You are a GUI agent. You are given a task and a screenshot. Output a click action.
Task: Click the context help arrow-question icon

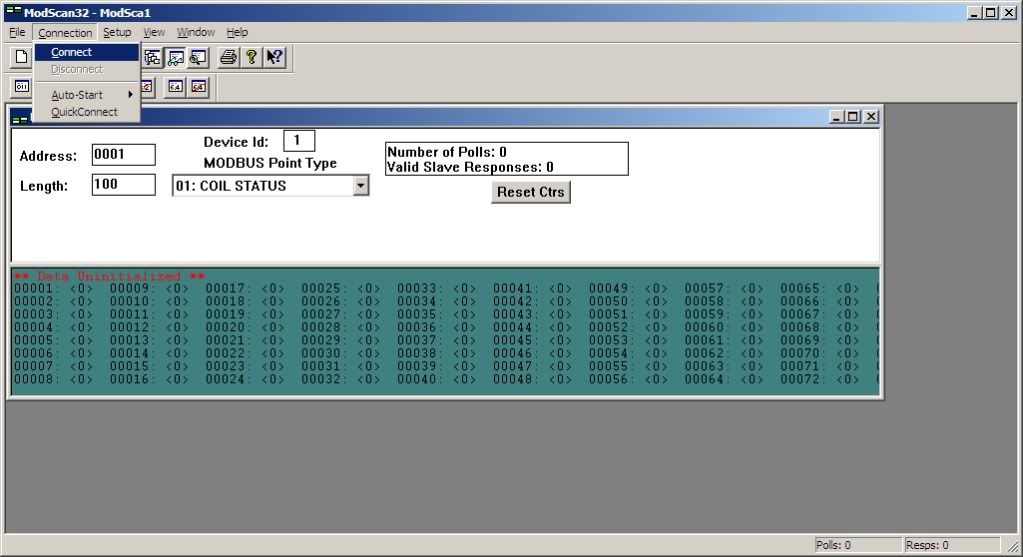tap(275, 57)
